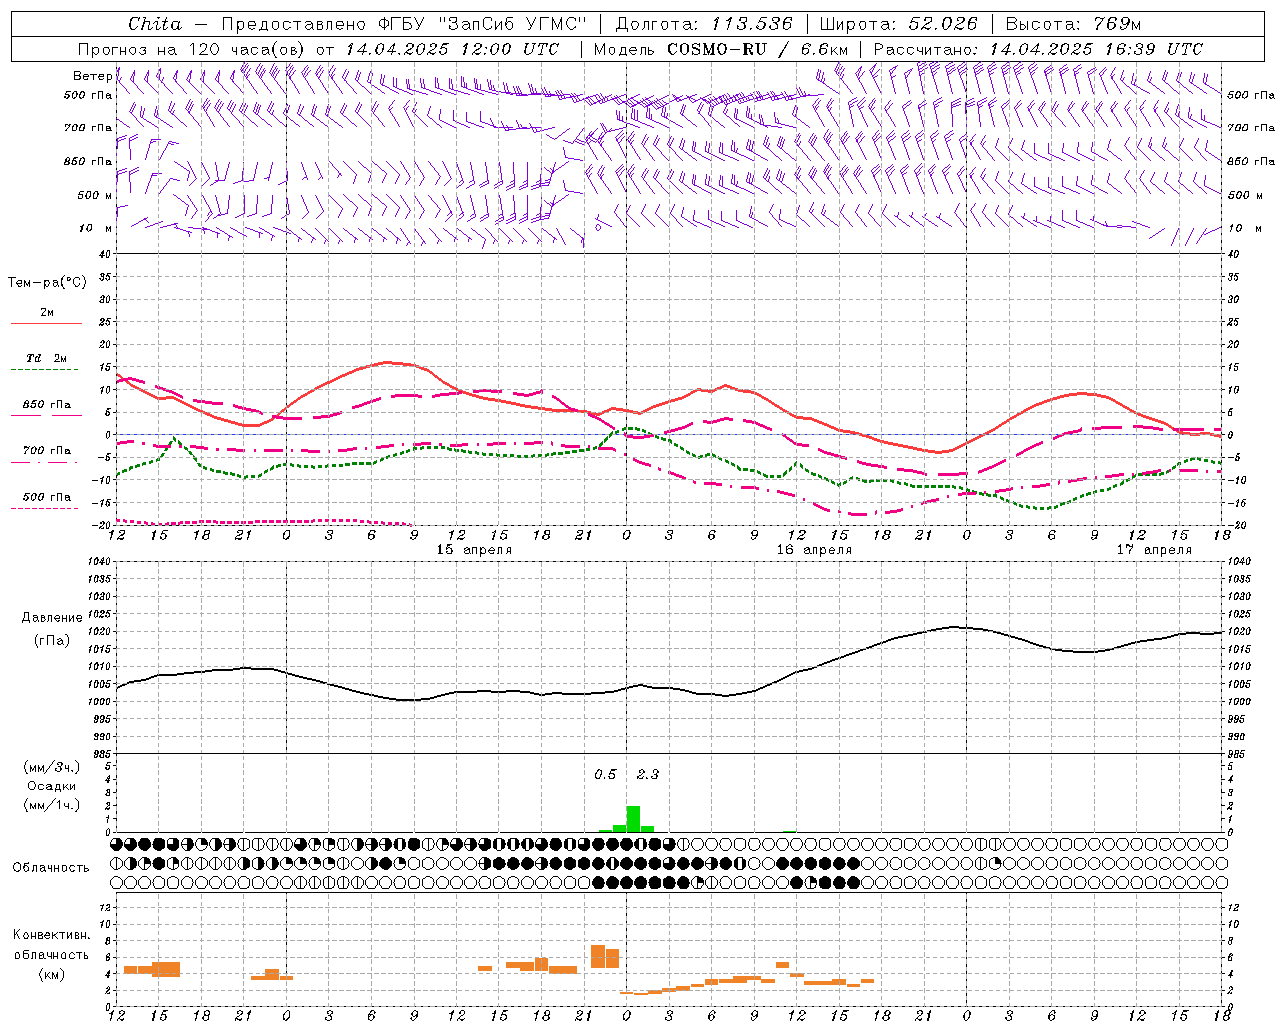Click the "(км)" unit under convective cloudiness
Viewport: 1280px width, 1024px height.
pos(52,974)
